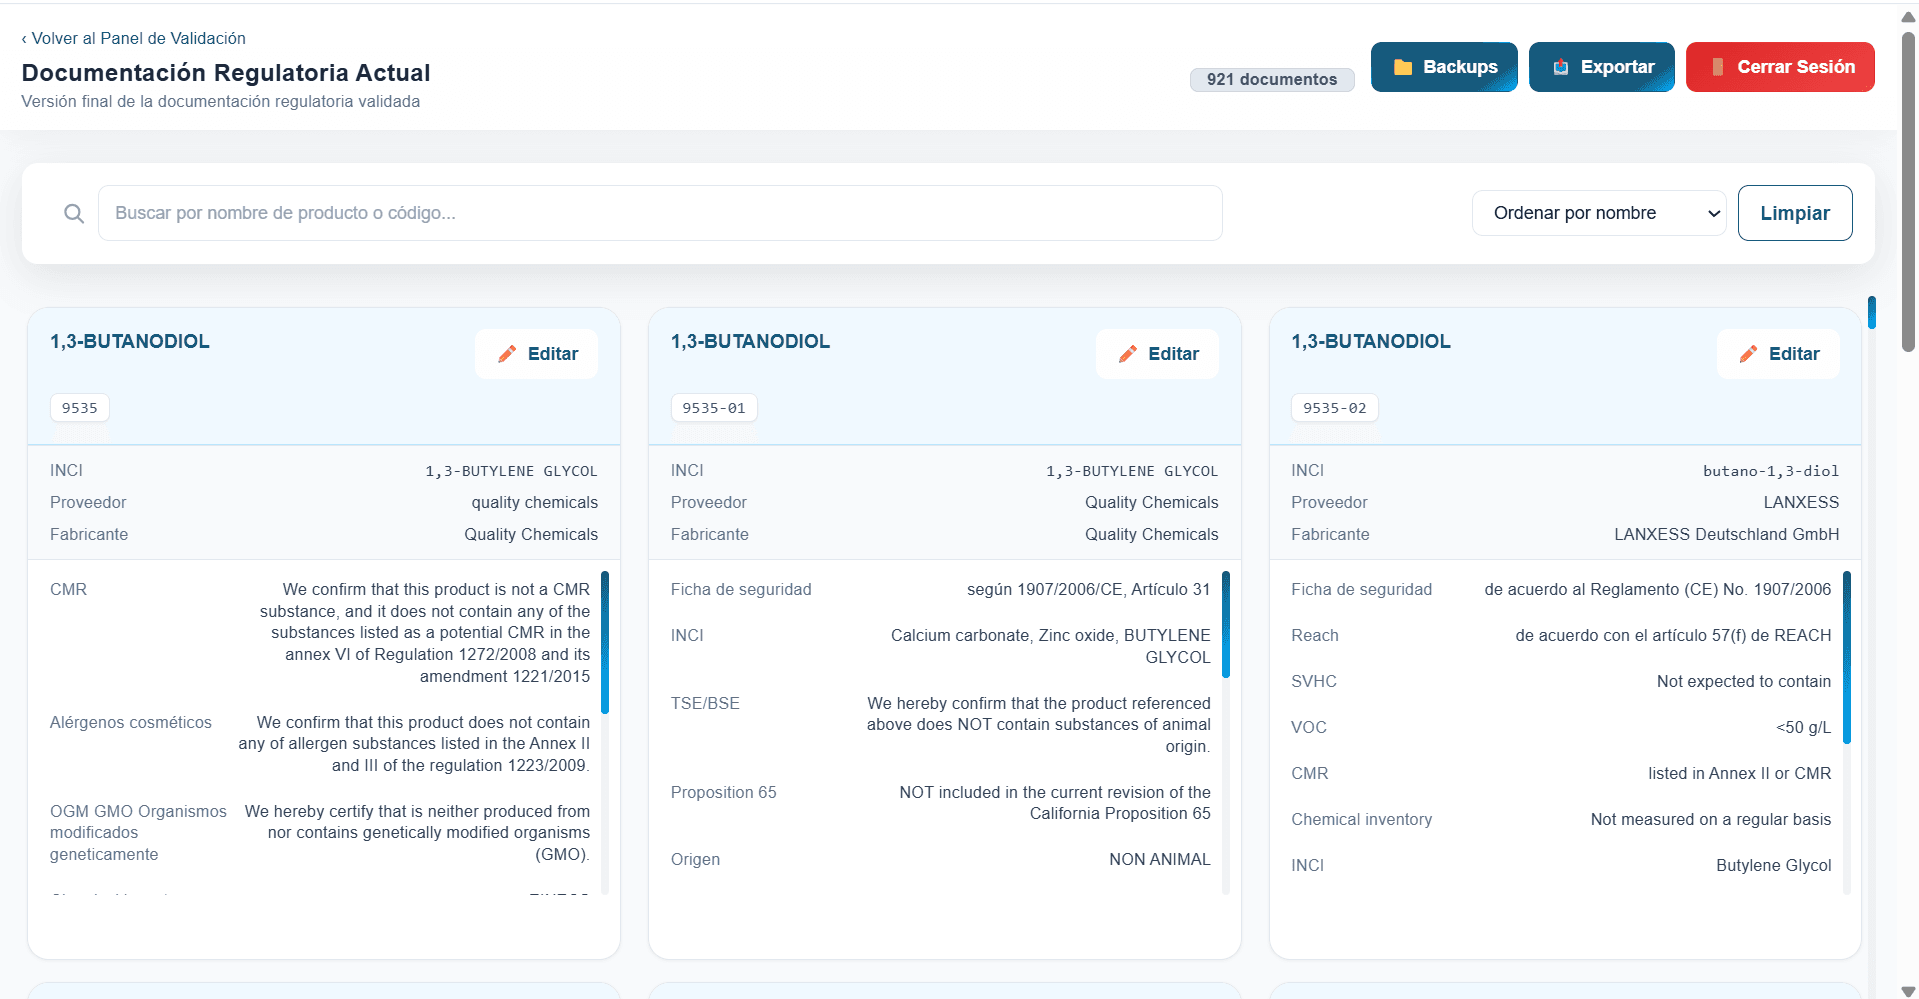Focus the product name search field
The width and height of the screenshot is (1919, 999).
tap(660, 213)
